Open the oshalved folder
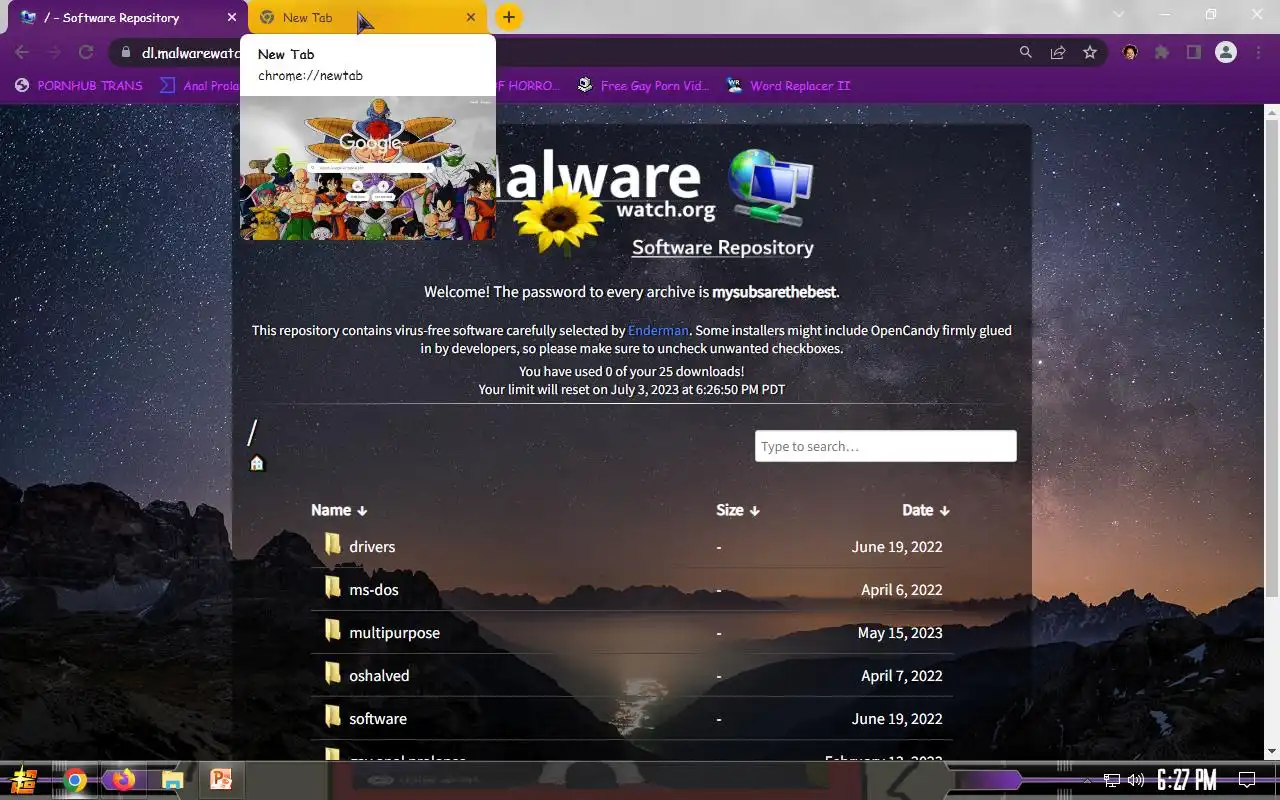 coord(379,676)
